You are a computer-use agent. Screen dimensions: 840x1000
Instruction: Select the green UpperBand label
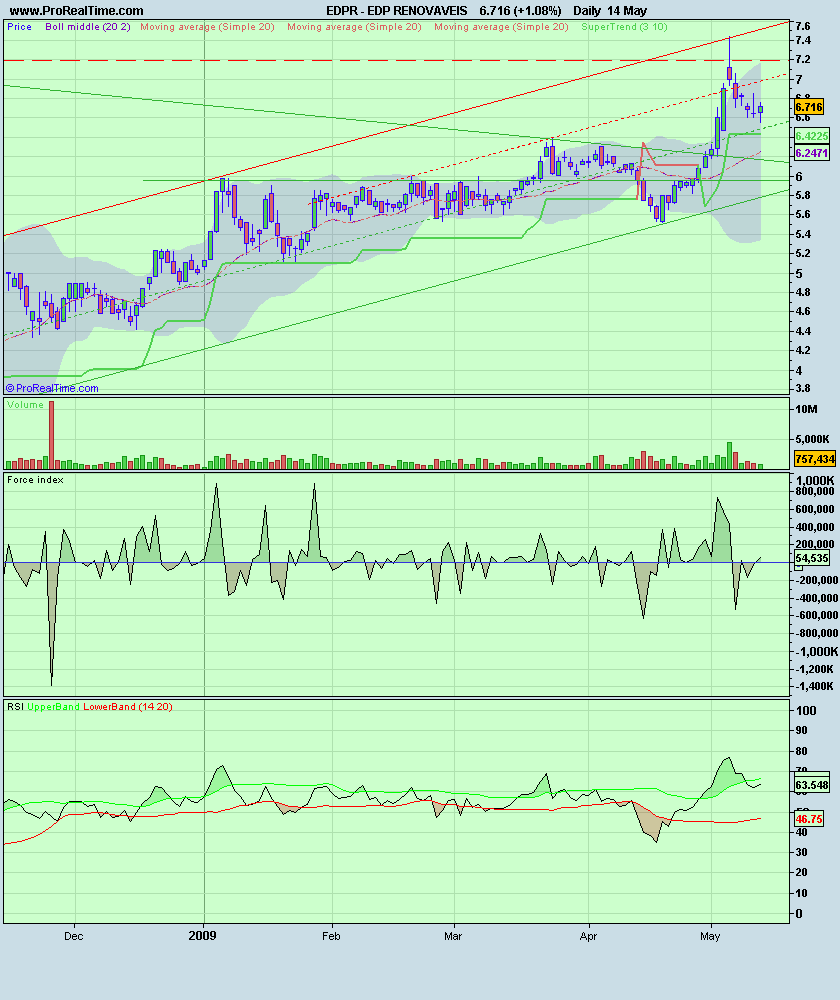point(54,707)
